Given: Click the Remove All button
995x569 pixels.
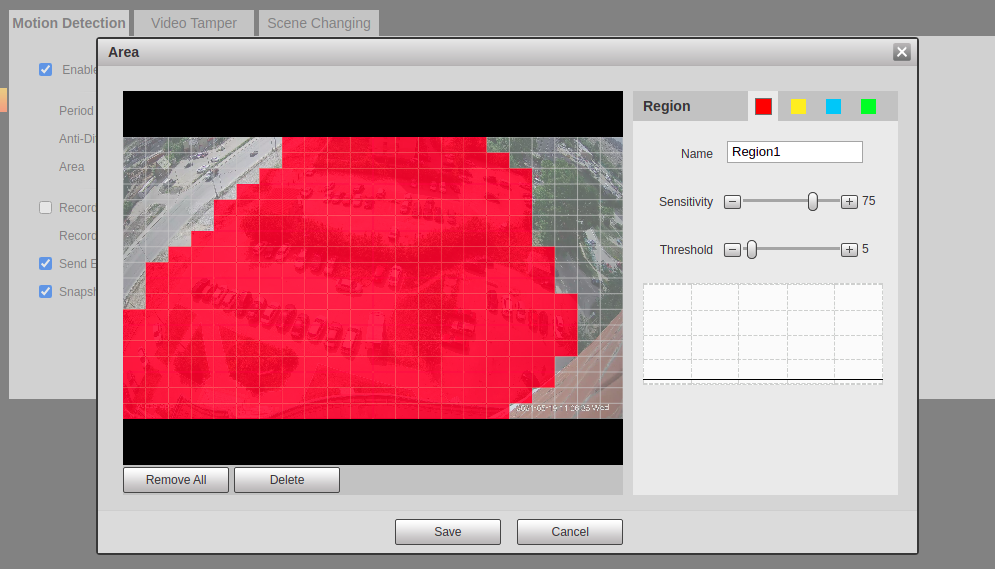Looking at the screenshot, I should click(176, 480).
